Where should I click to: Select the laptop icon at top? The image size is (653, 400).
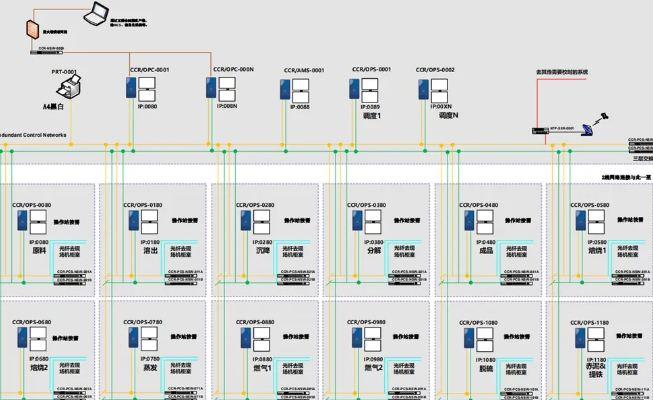(96, 13)
